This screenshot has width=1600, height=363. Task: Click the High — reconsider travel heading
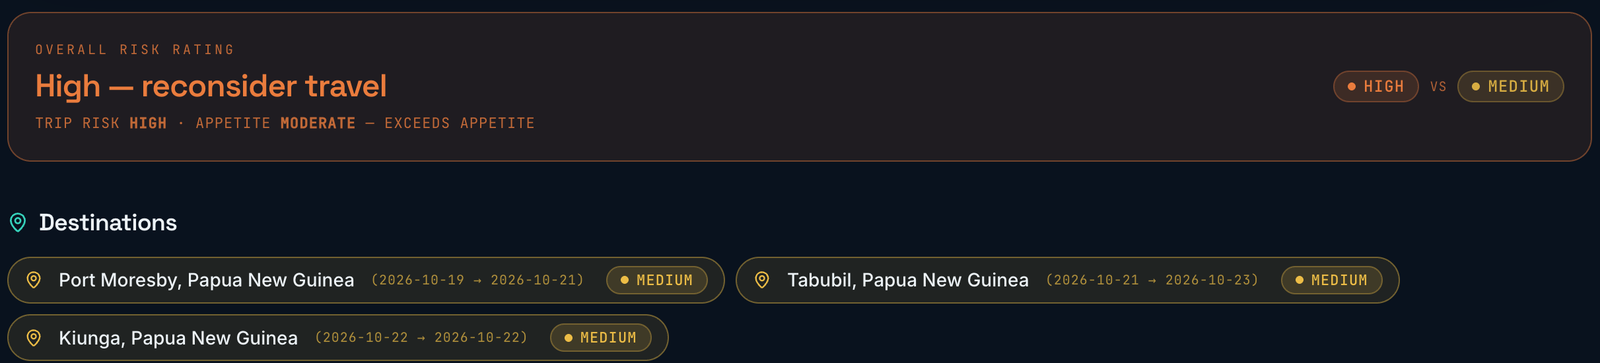pos(211,86)
